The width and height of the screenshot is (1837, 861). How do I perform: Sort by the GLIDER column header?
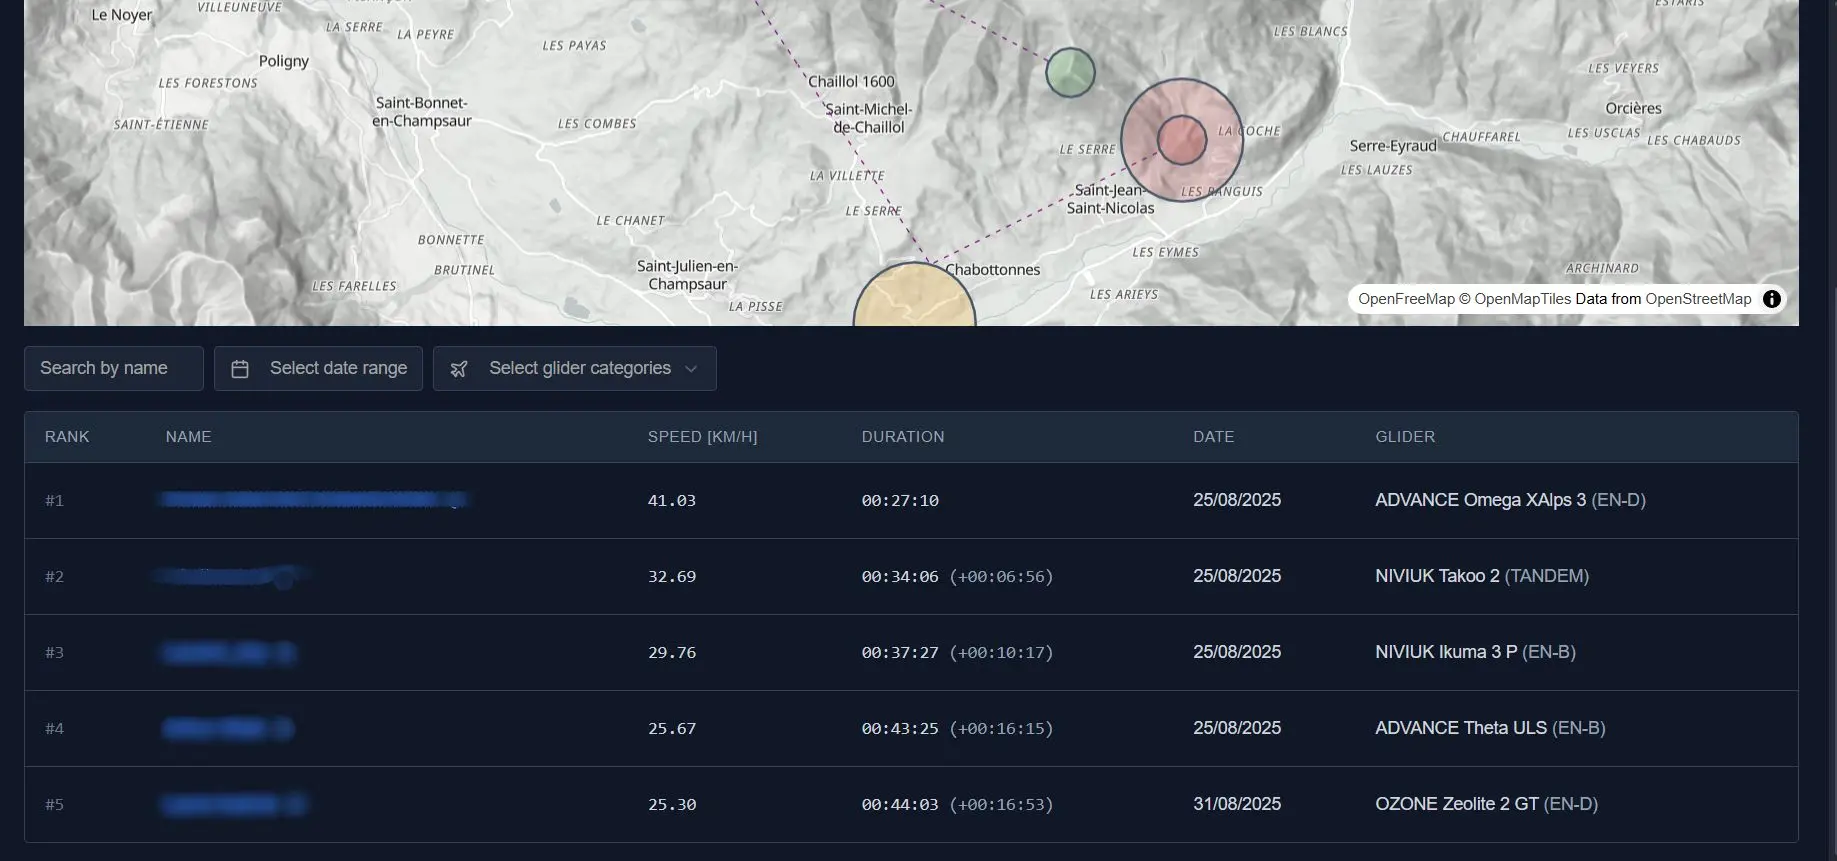pyautogui.click(x=1404, y=437)
